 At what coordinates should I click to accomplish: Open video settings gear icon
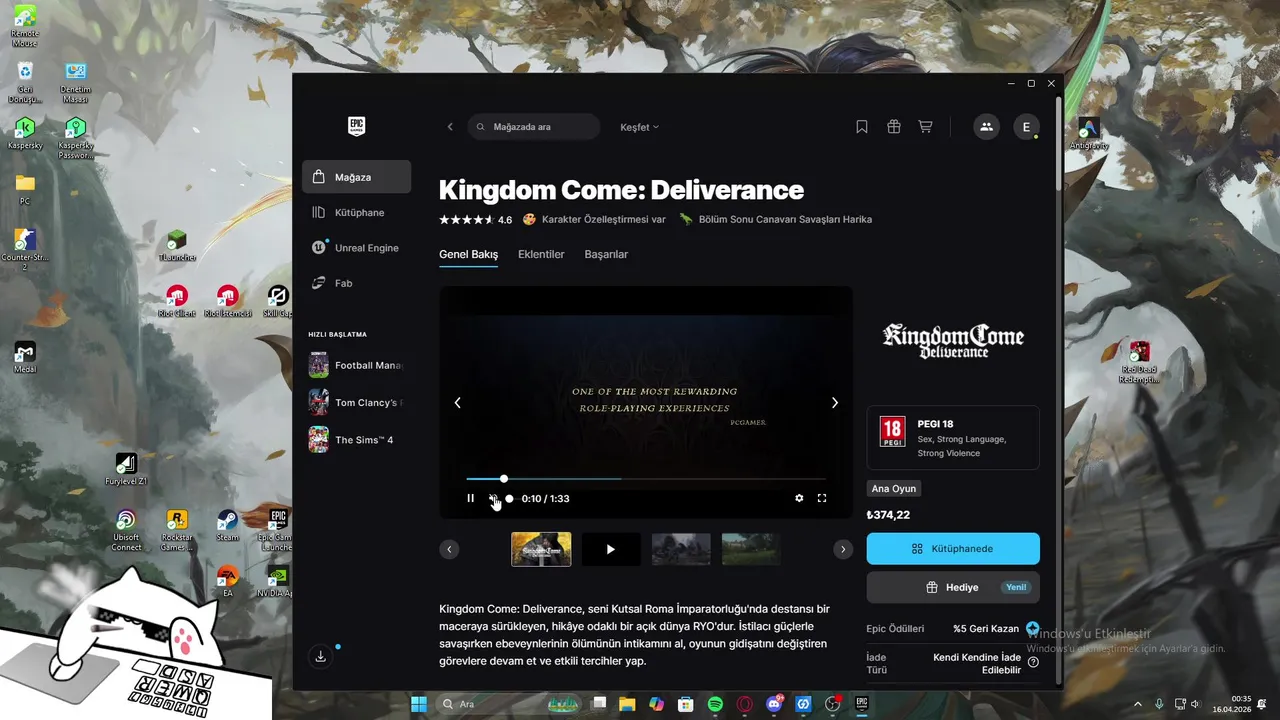[x=799, y=498]
